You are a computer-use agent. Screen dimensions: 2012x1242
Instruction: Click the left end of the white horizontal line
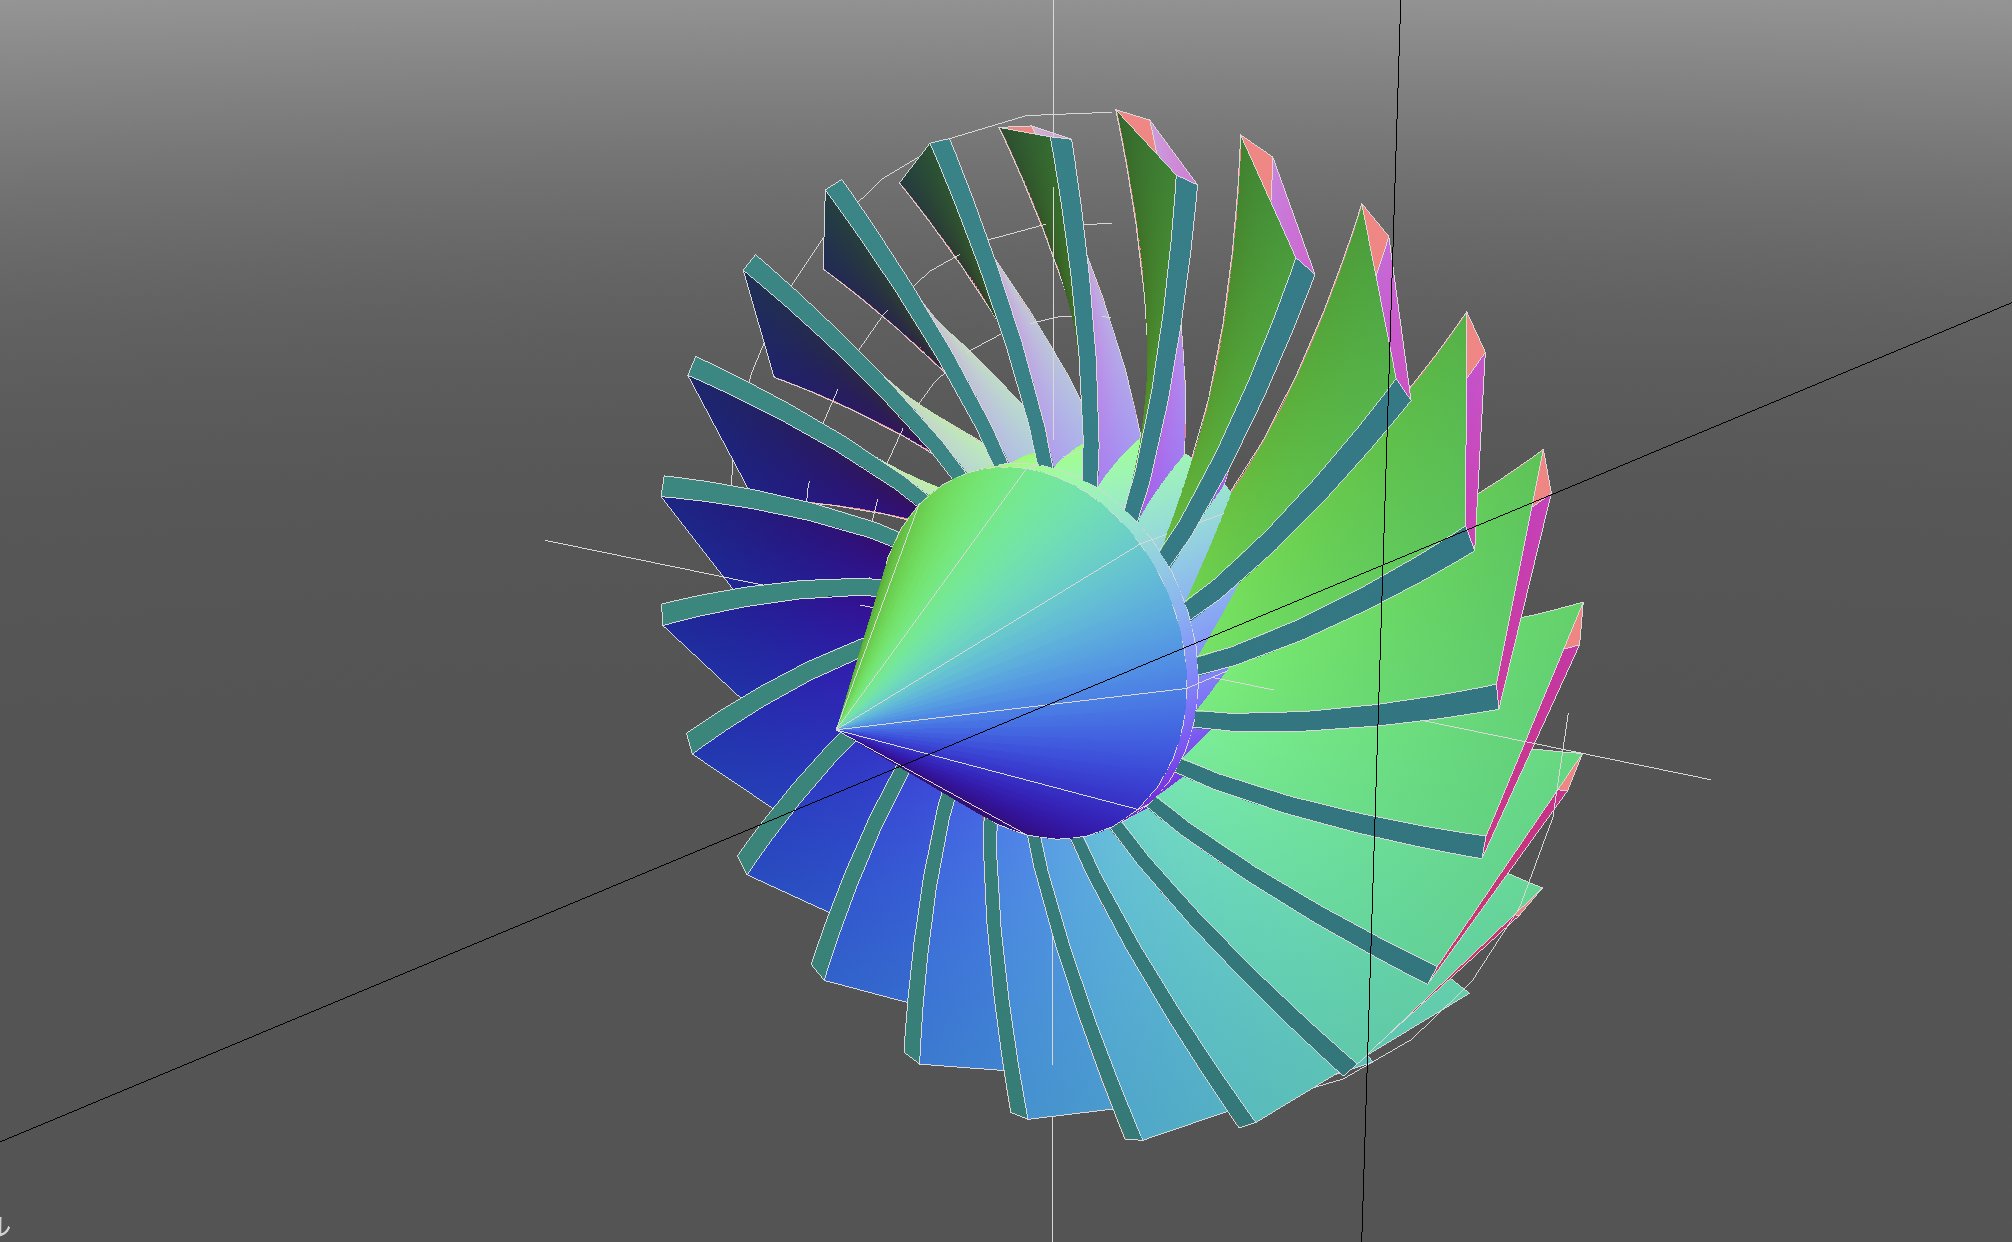(548, 541)
